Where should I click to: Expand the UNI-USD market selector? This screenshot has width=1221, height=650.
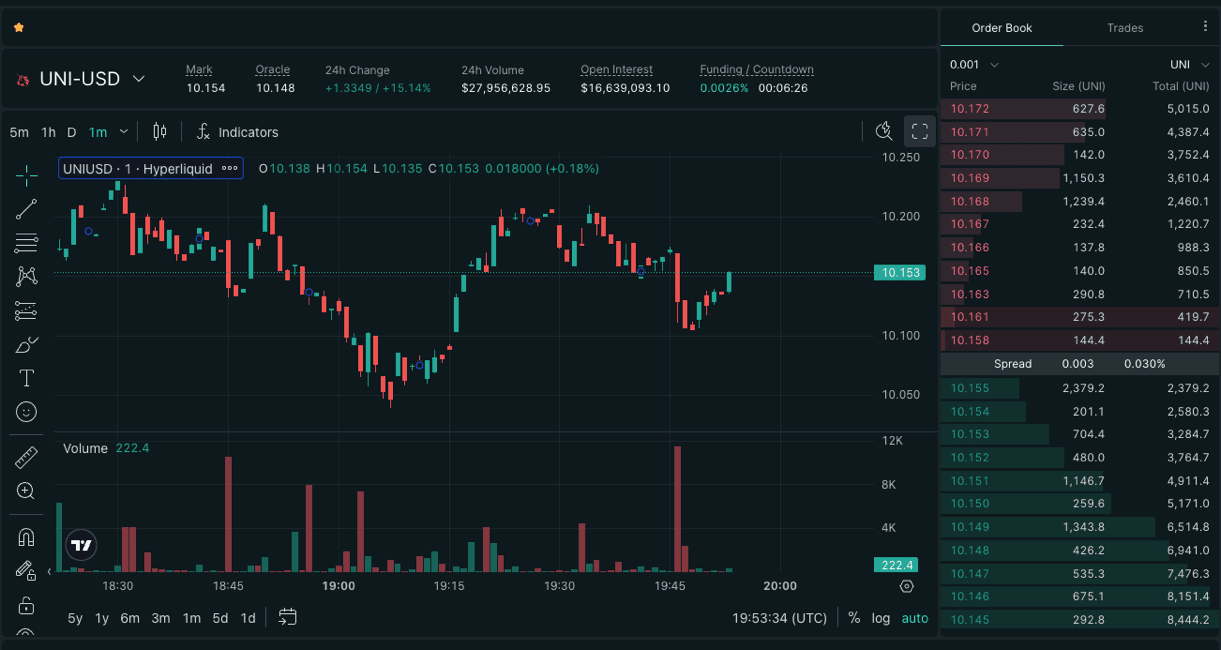pos(139,79)
